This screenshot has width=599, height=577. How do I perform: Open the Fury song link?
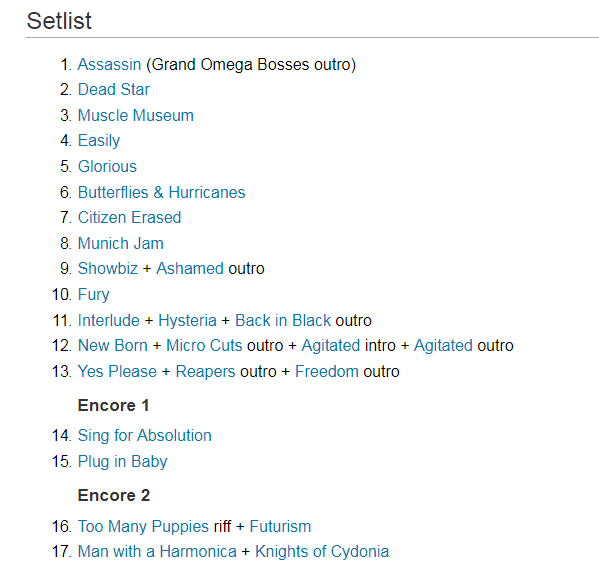[x=94, y=295]
